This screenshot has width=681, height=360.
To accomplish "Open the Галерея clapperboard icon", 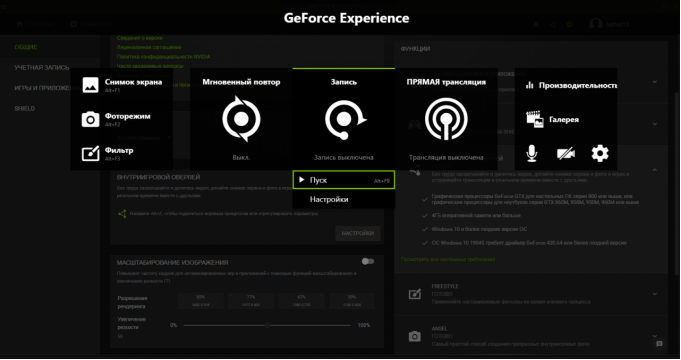I will [x=535, y=119].
